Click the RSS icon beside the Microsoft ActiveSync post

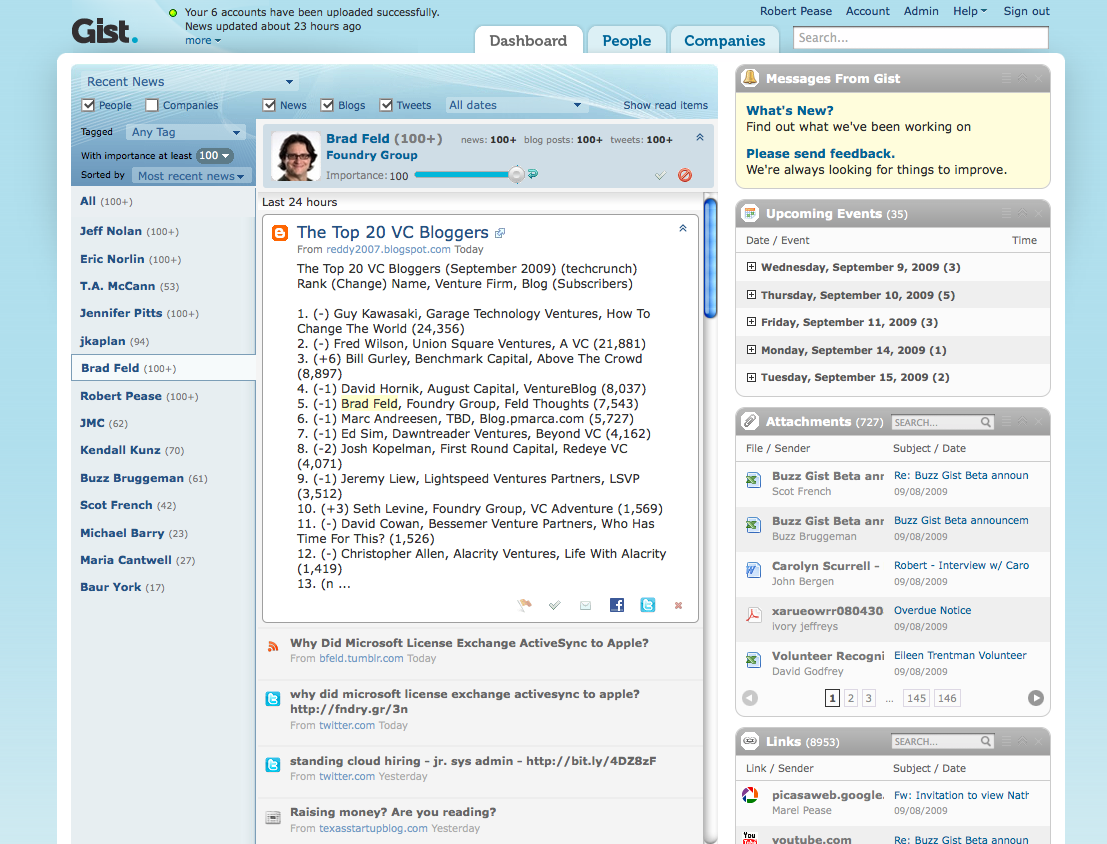tap(273, 646)
